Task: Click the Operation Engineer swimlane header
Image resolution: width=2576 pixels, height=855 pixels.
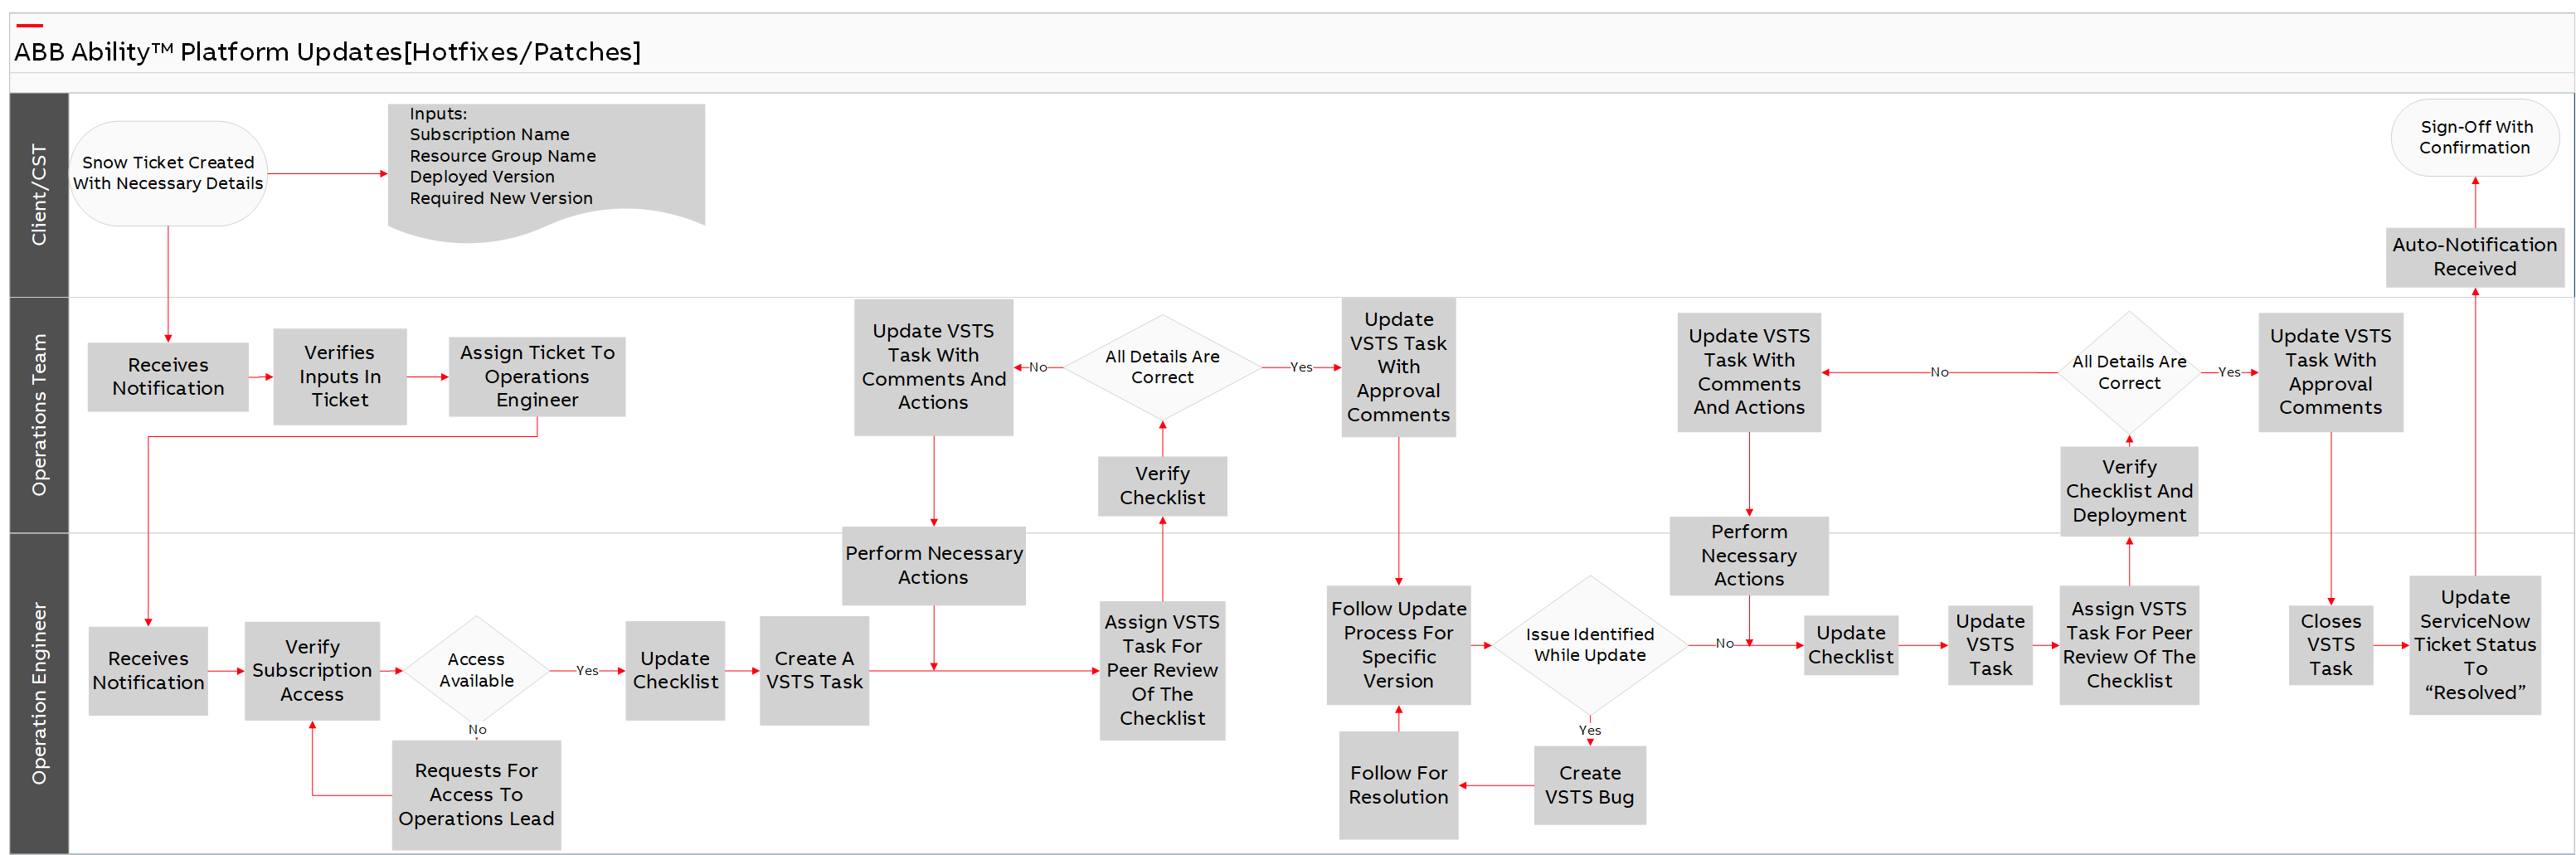Action: pyautogui.click(x=39, y=693)
